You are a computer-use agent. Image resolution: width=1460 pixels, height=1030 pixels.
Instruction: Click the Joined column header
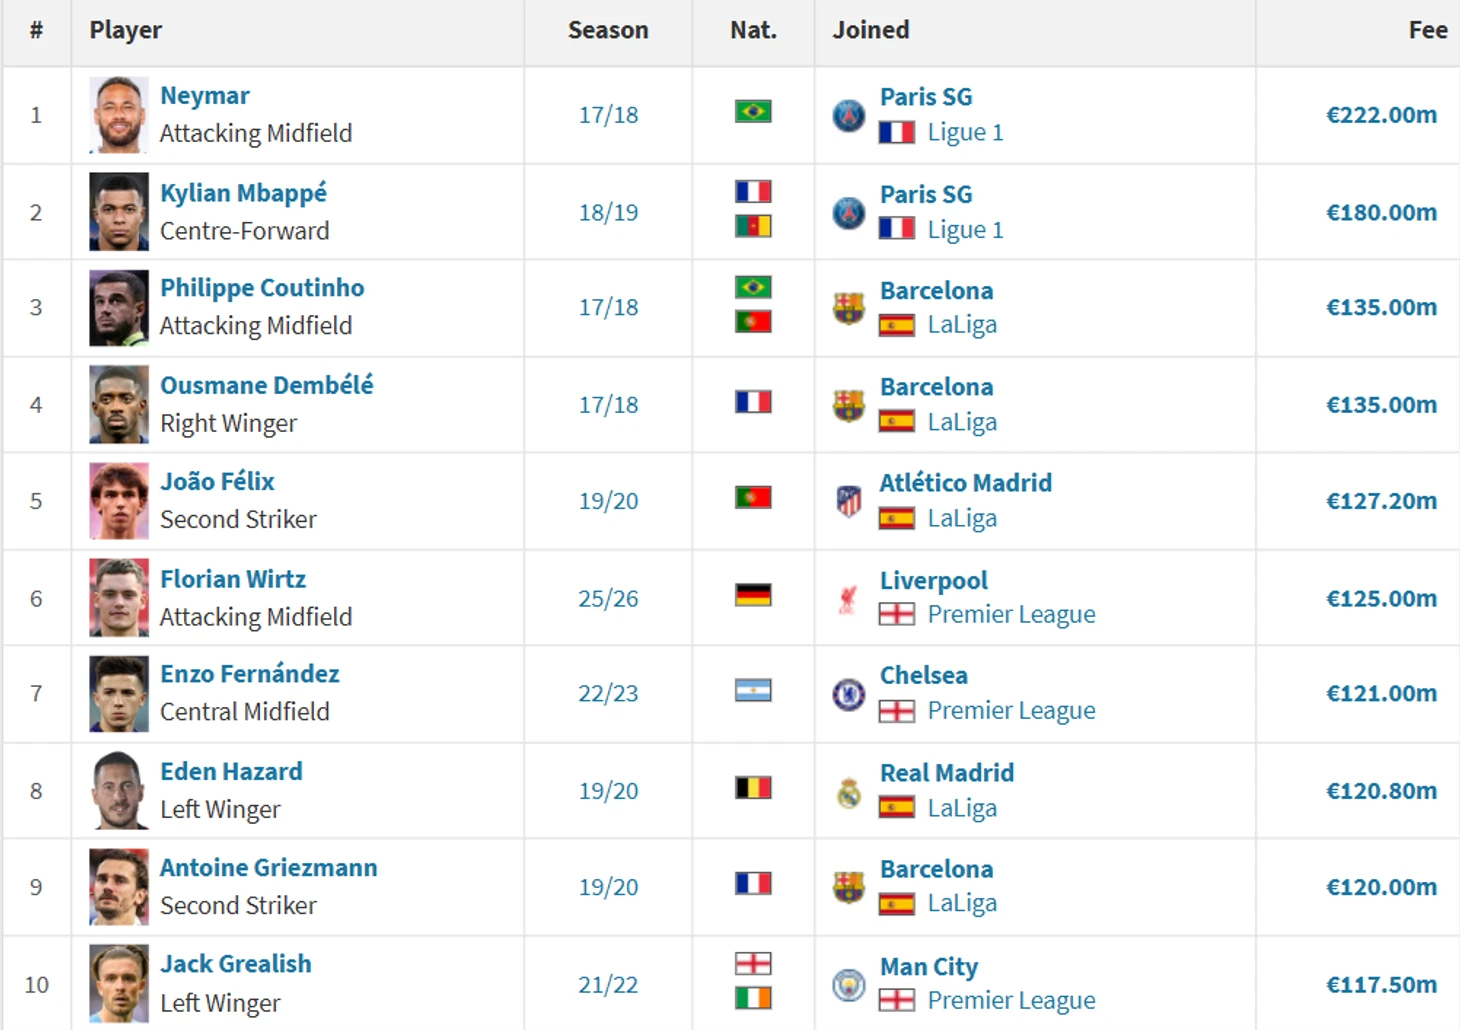[x=871, y=30]
